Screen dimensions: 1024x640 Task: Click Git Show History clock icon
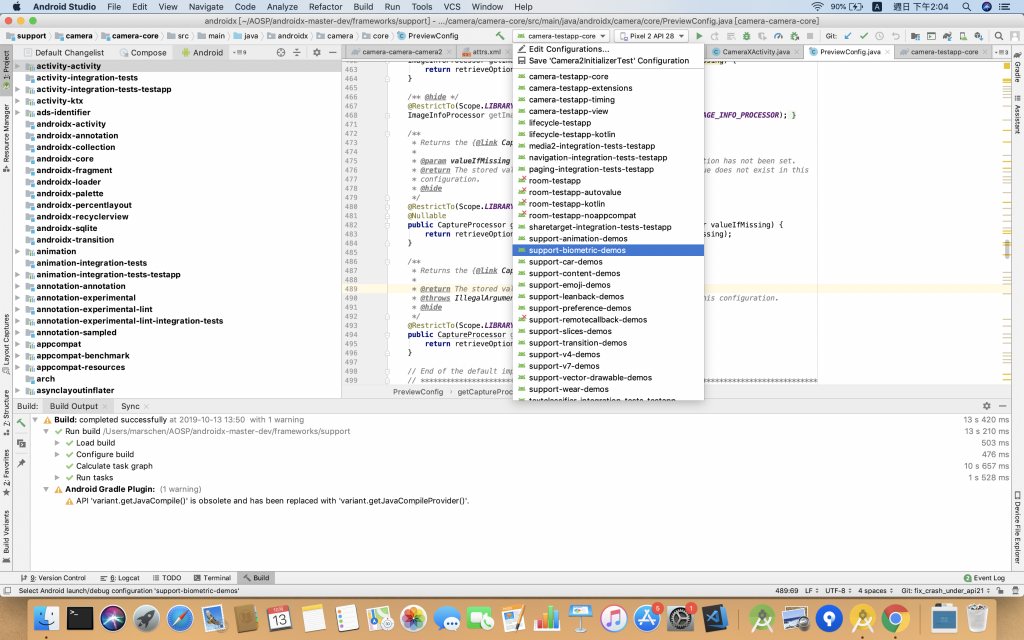tap(879, 36)
